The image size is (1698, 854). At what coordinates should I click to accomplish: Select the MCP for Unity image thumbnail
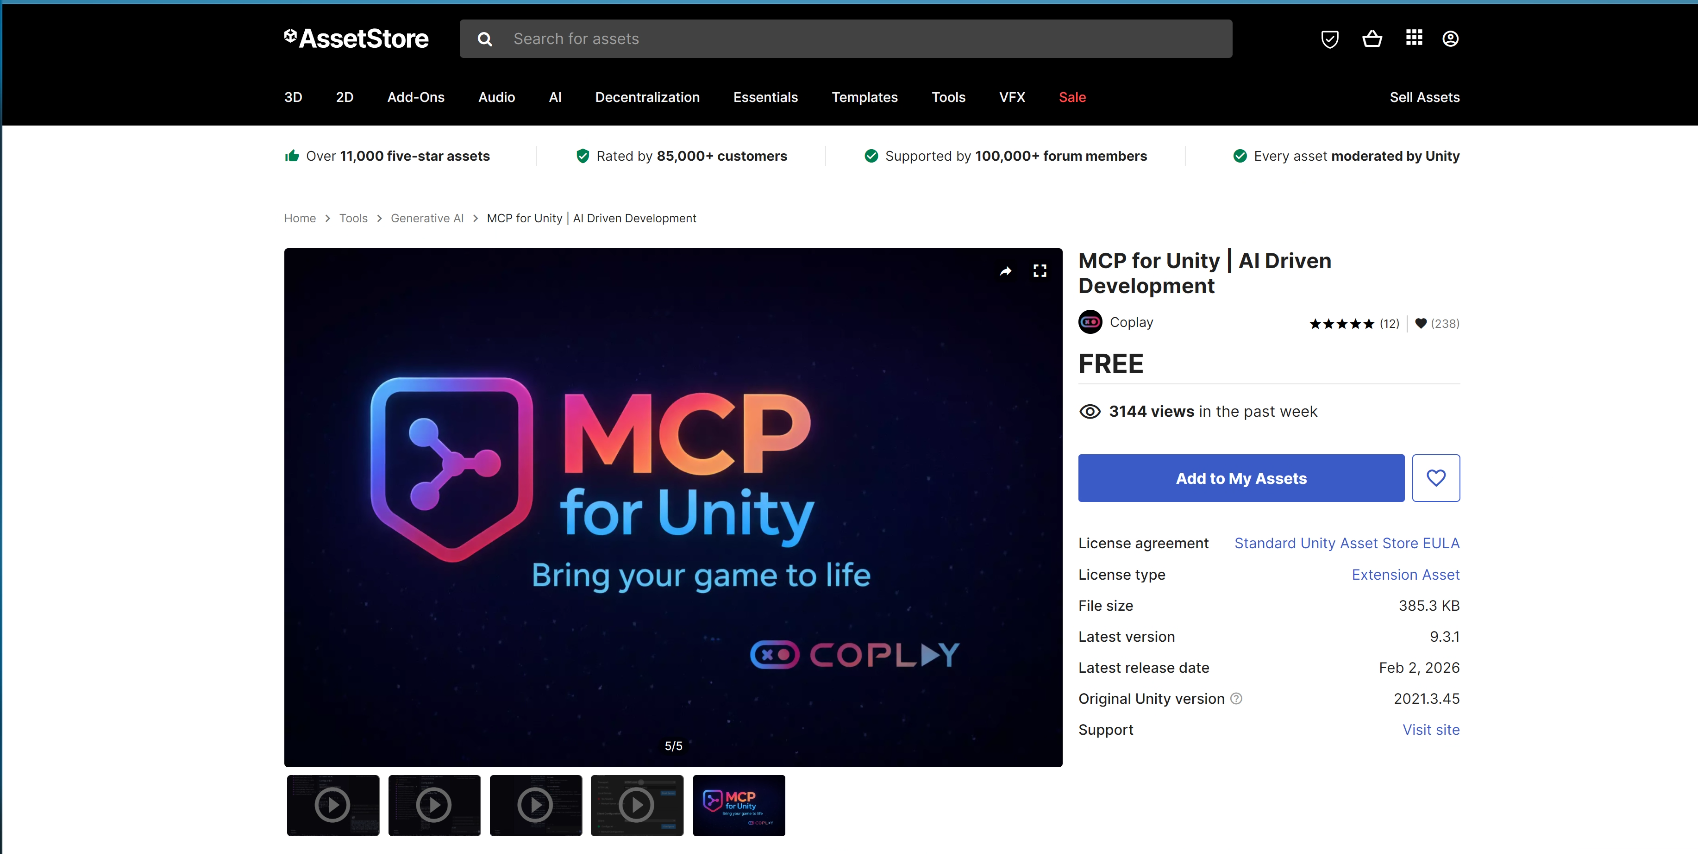[739, 805]
